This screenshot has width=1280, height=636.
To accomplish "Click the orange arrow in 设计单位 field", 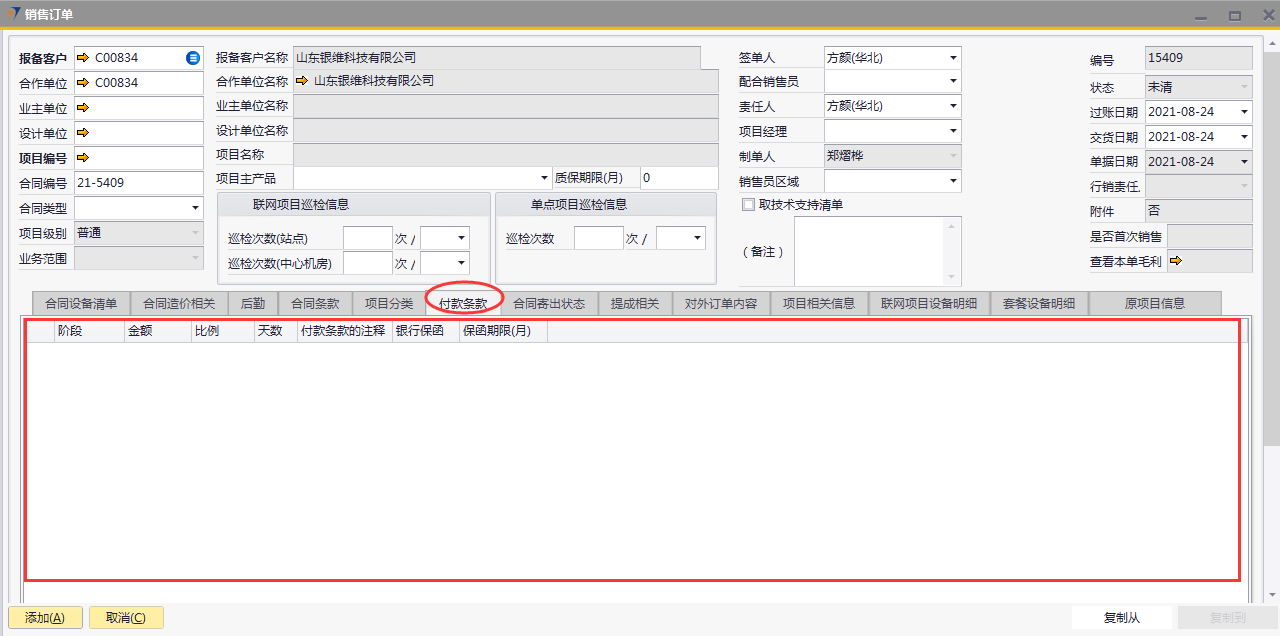I will 82,133.
